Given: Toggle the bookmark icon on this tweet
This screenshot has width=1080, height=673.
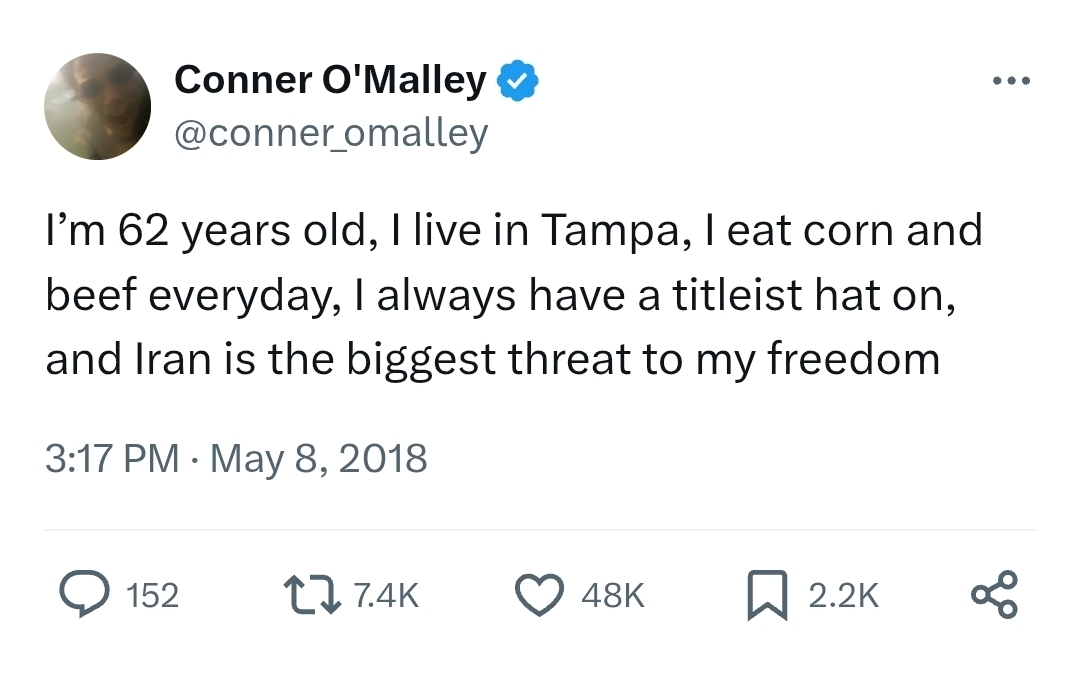Looking at the screenshot, I should click(767, 595).
